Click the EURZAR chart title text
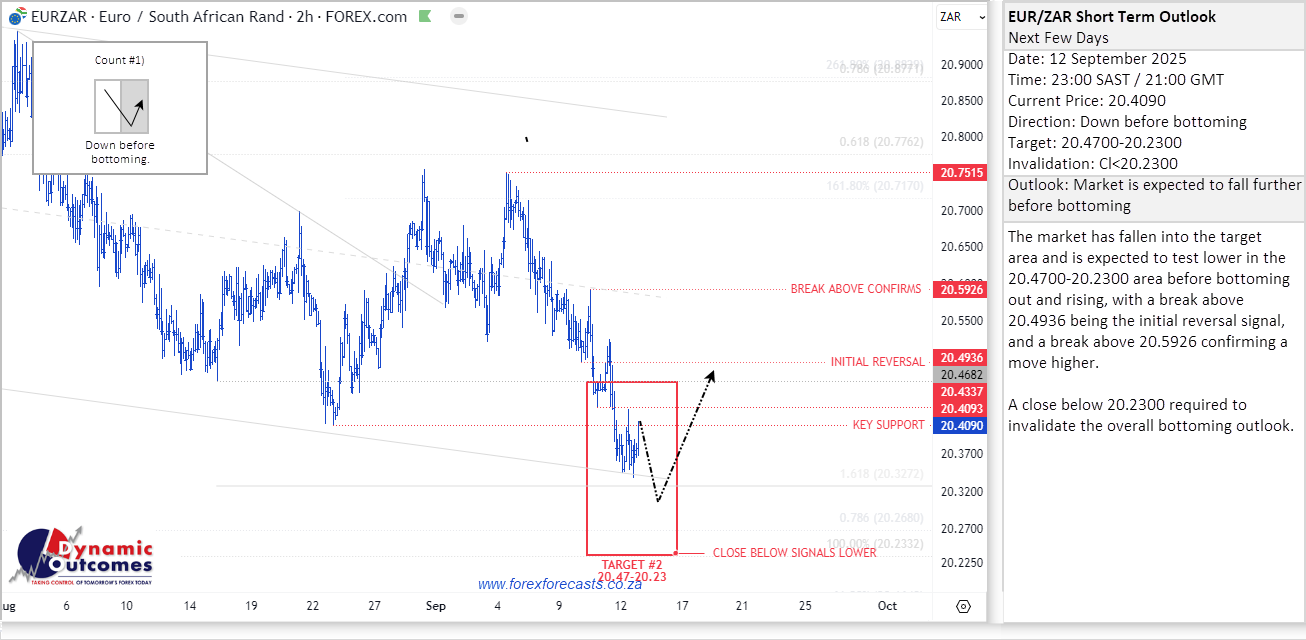 (219, 17)
